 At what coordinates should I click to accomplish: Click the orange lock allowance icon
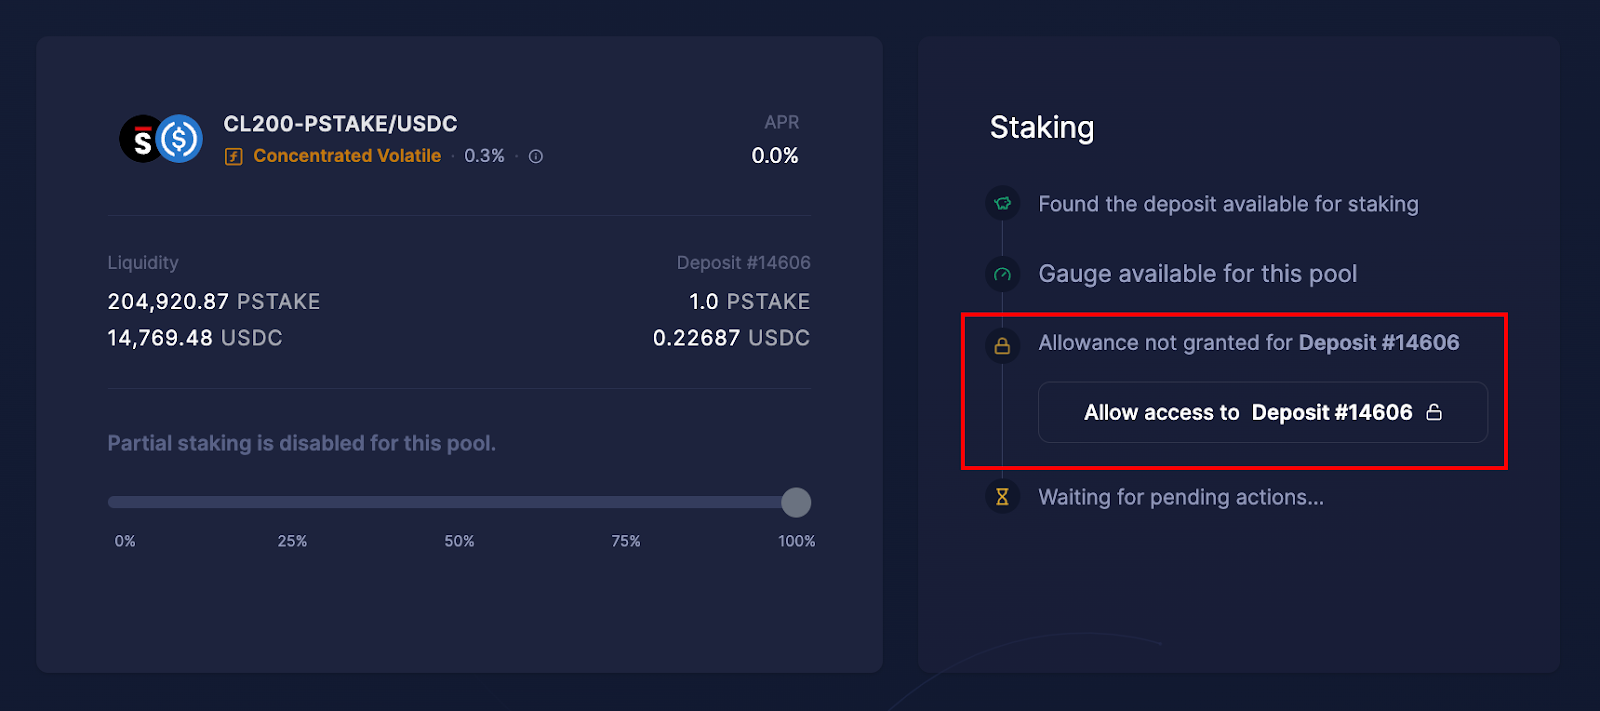[x=1002, y=346]
